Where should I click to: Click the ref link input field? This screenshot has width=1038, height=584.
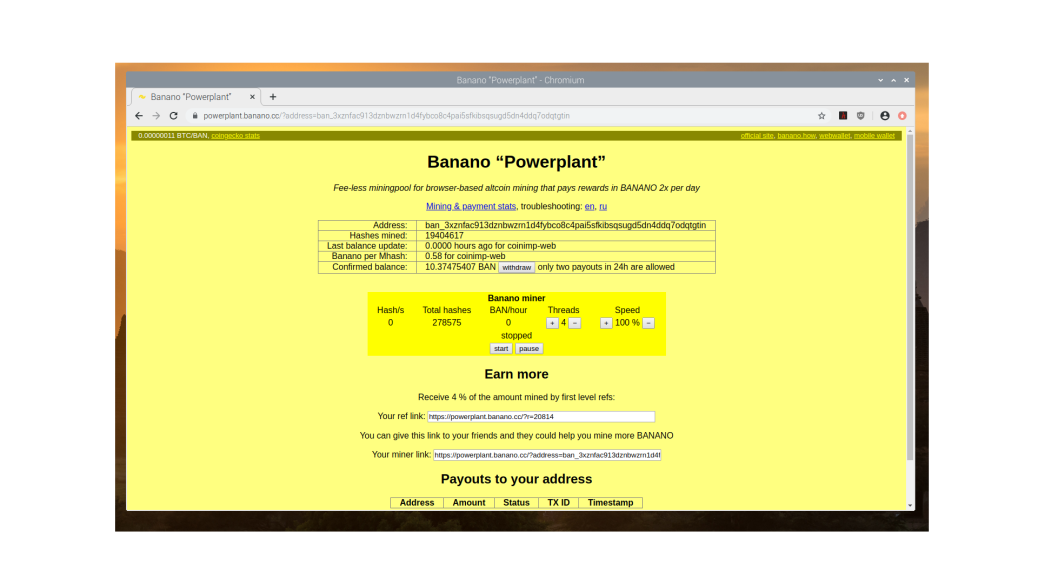click(541, 416)
